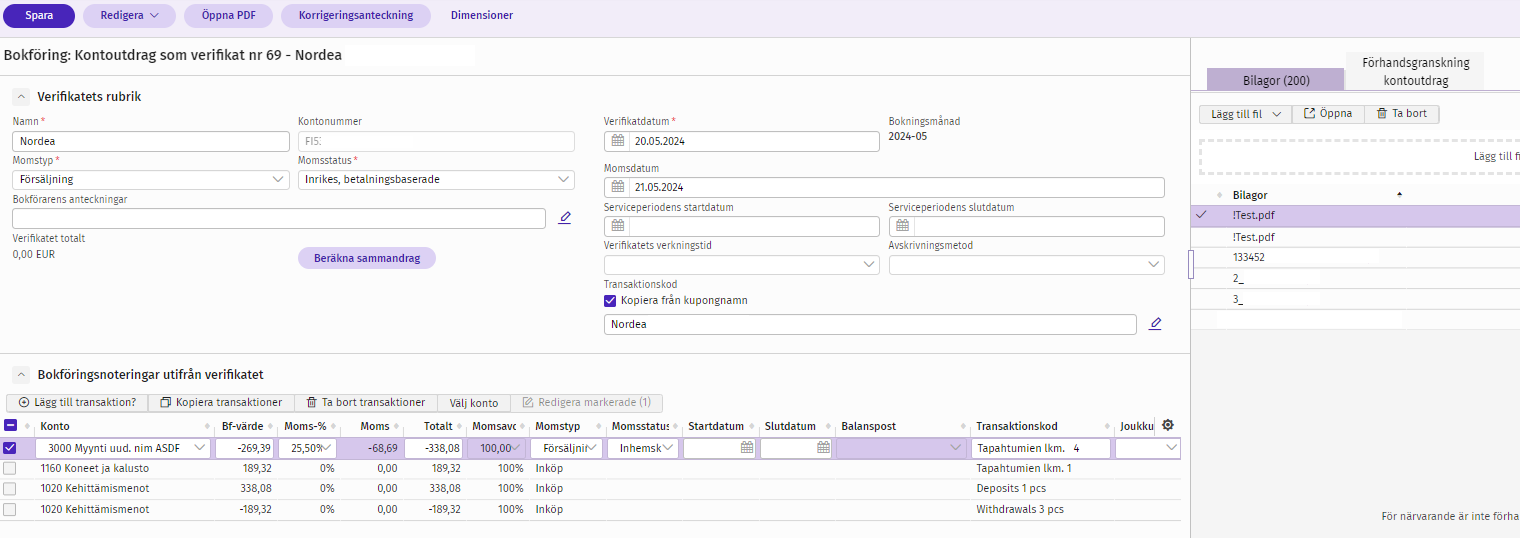Viewport: 1520px width, 538px height.
Task: Uncheck row 3000 Myynti checkbox
Action: click(10, 448)
